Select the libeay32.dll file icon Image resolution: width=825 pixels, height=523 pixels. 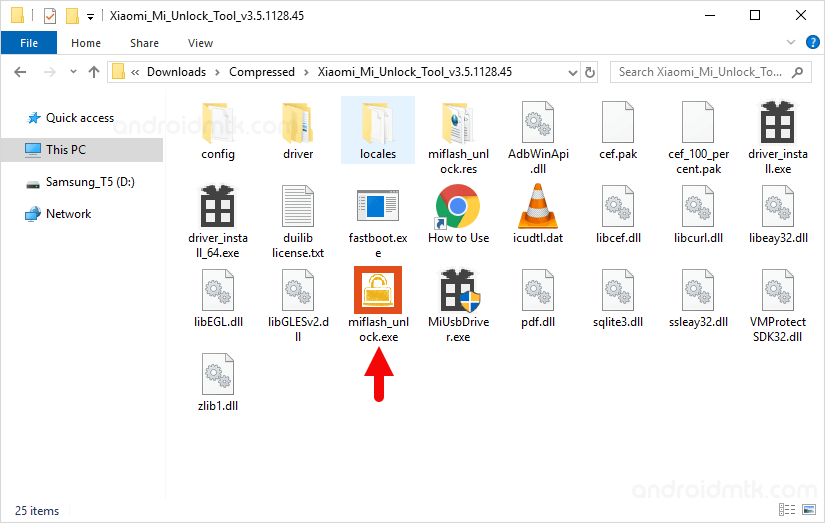pos(778,206)
